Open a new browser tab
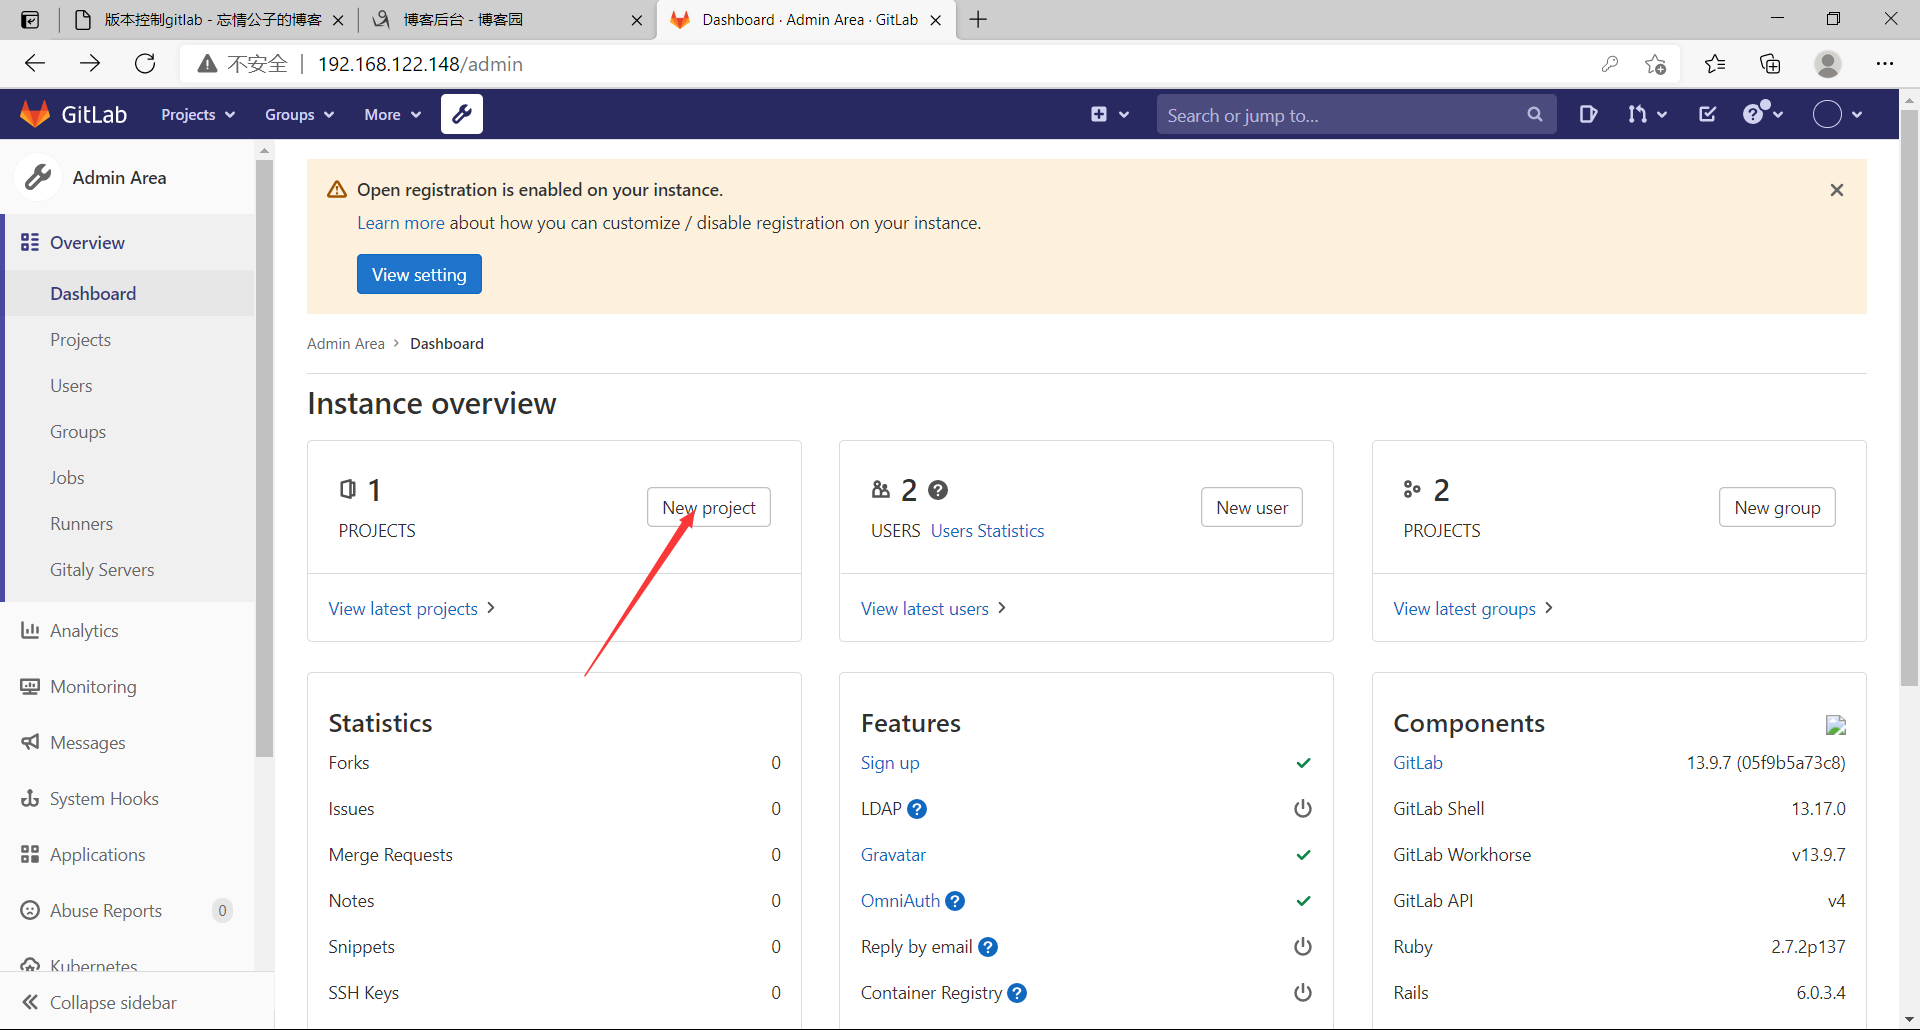1920x1030 pixels. click(x=978, y=20)
